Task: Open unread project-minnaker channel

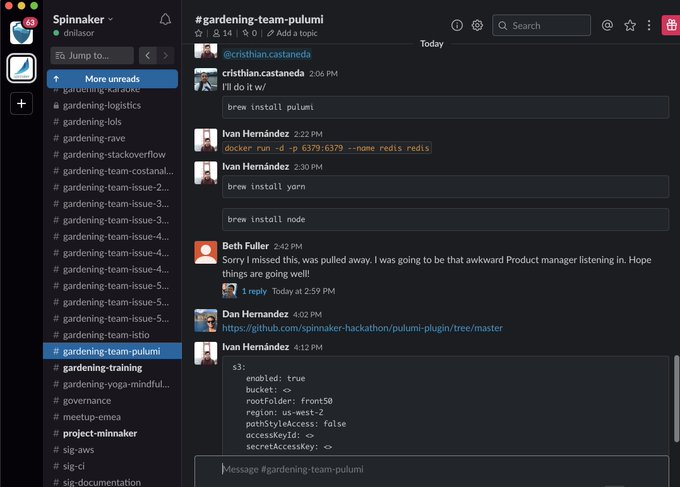Action: point(112,433)
